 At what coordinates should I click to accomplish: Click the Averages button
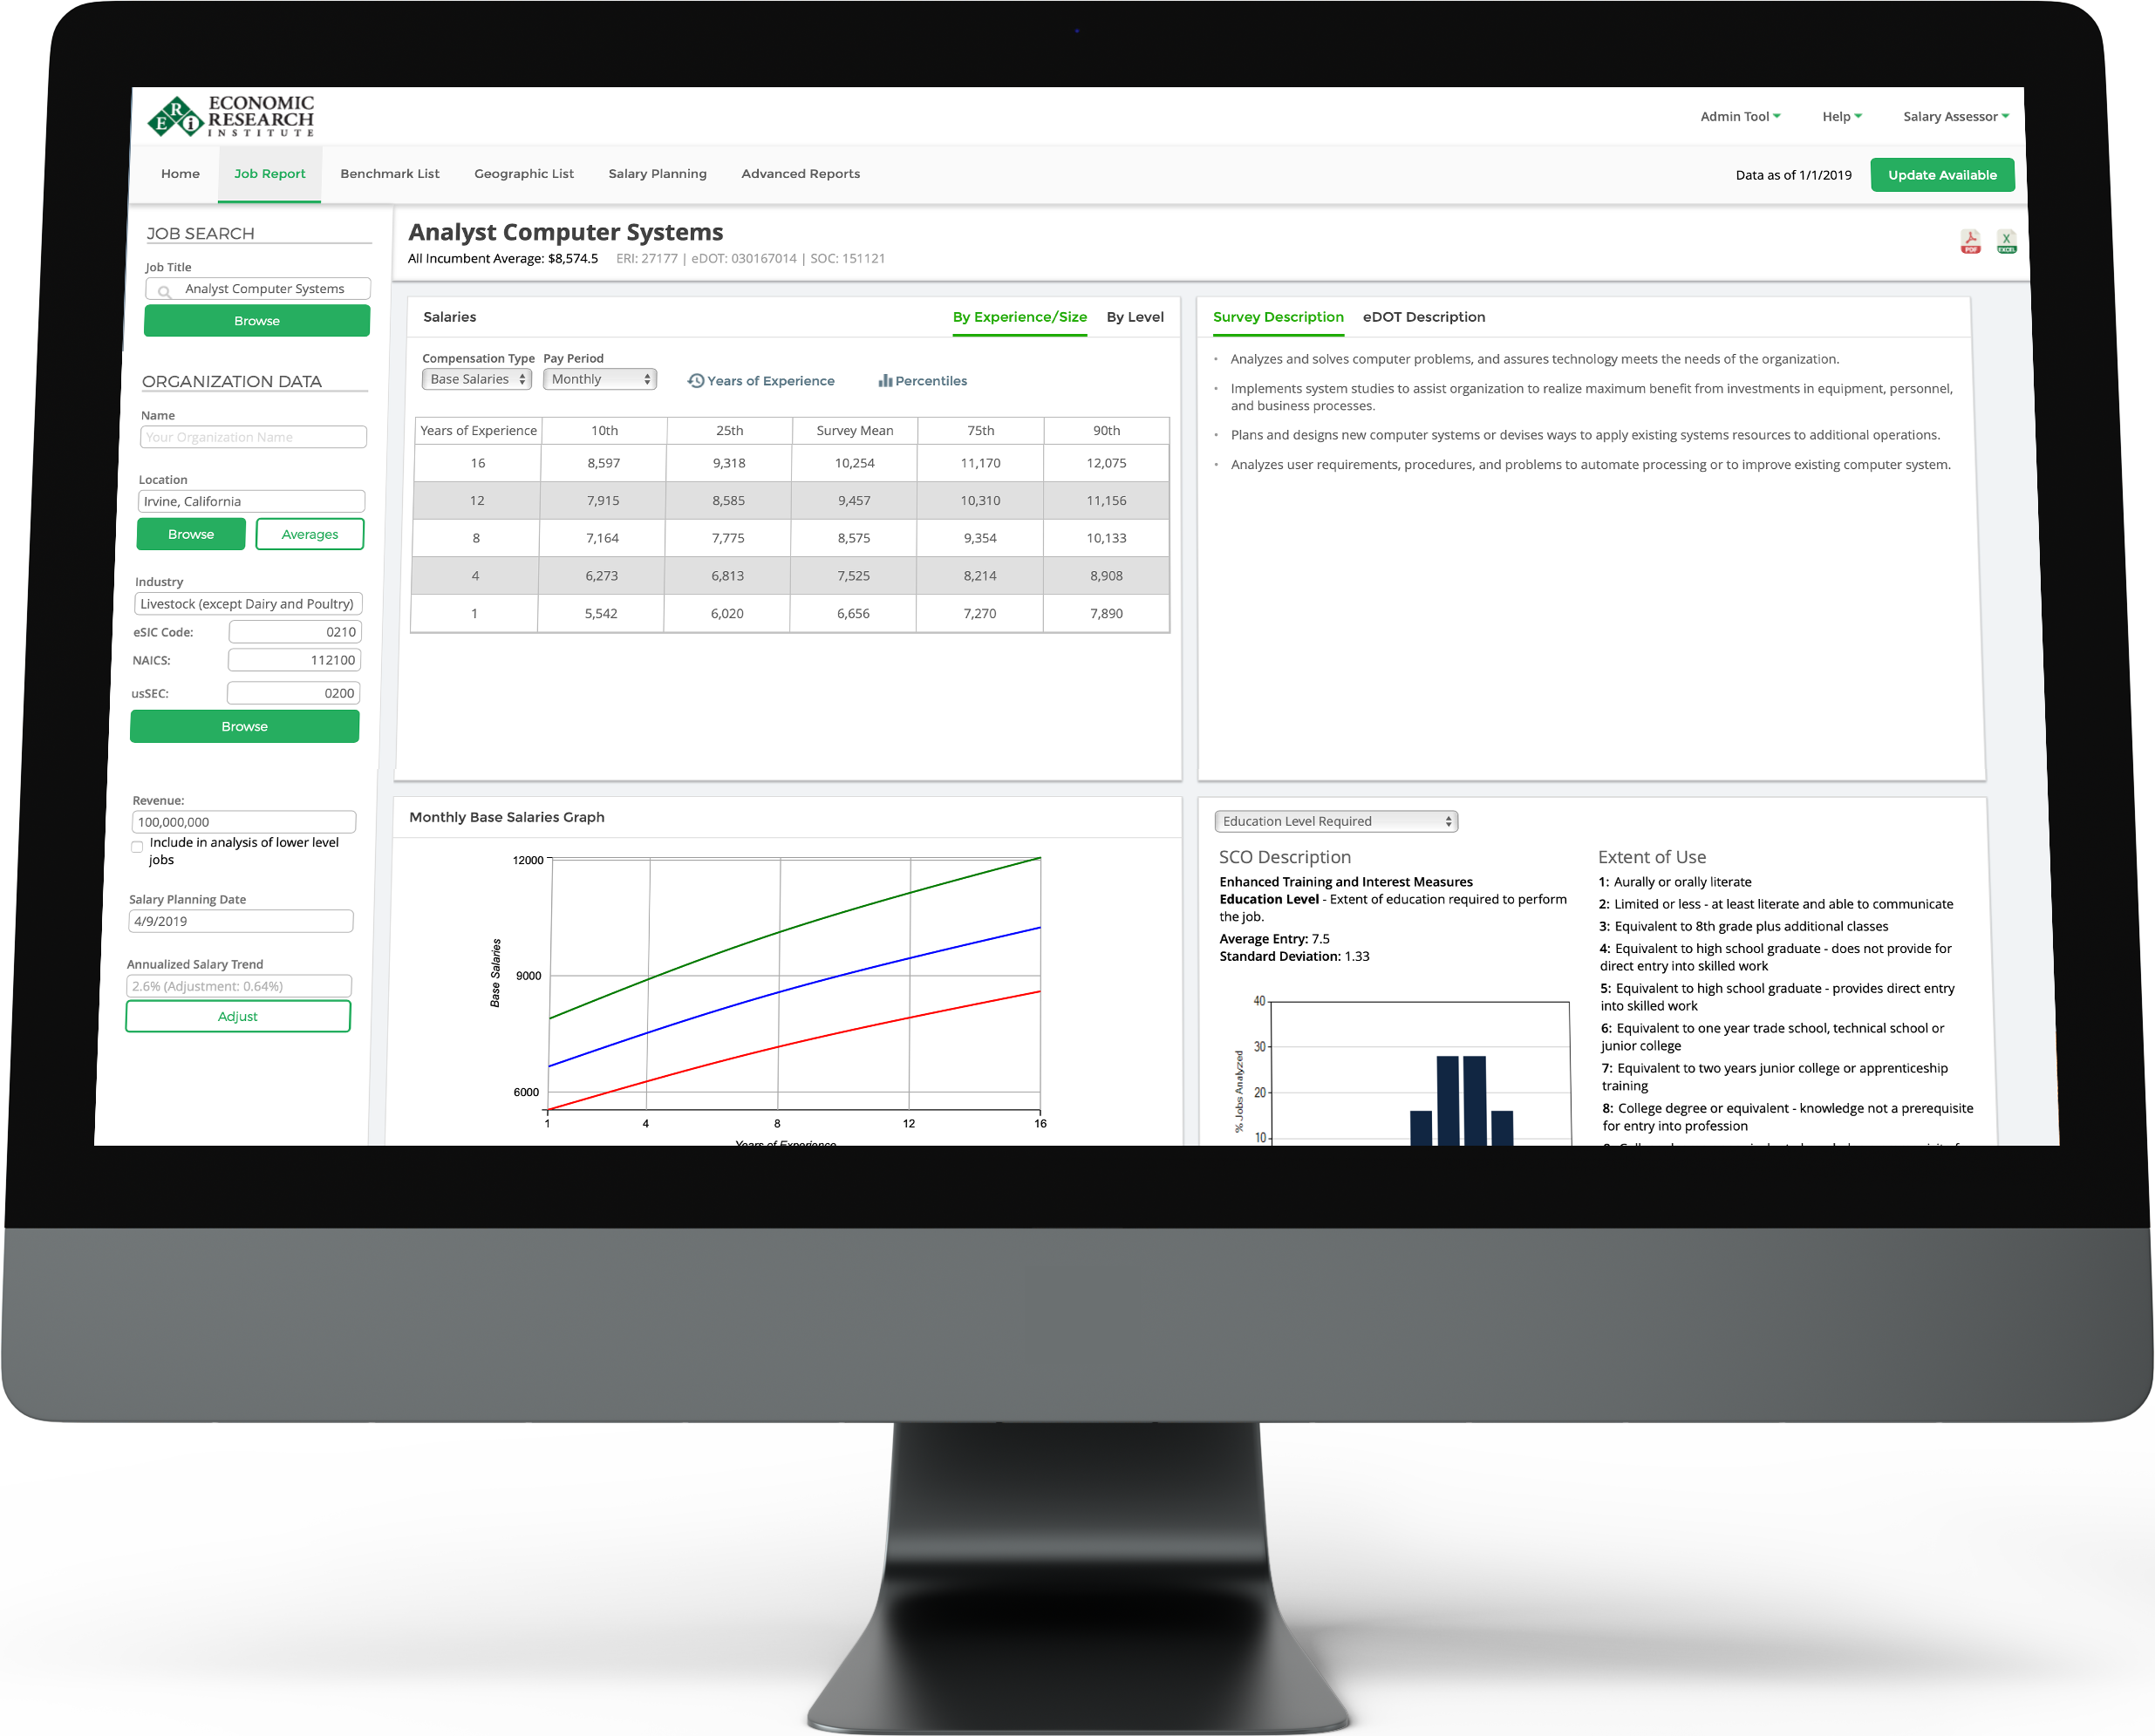tap(310, 535)
